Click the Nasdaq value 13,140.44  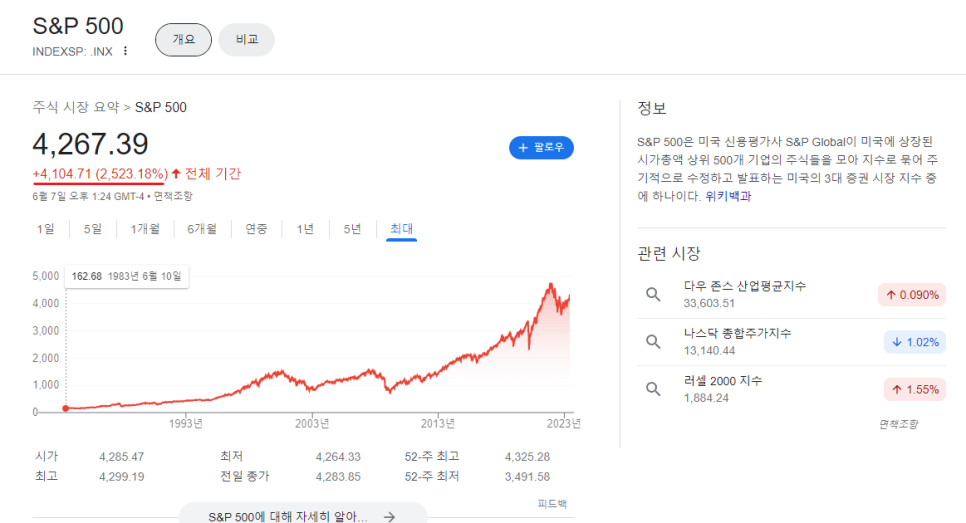click(709, 351)
